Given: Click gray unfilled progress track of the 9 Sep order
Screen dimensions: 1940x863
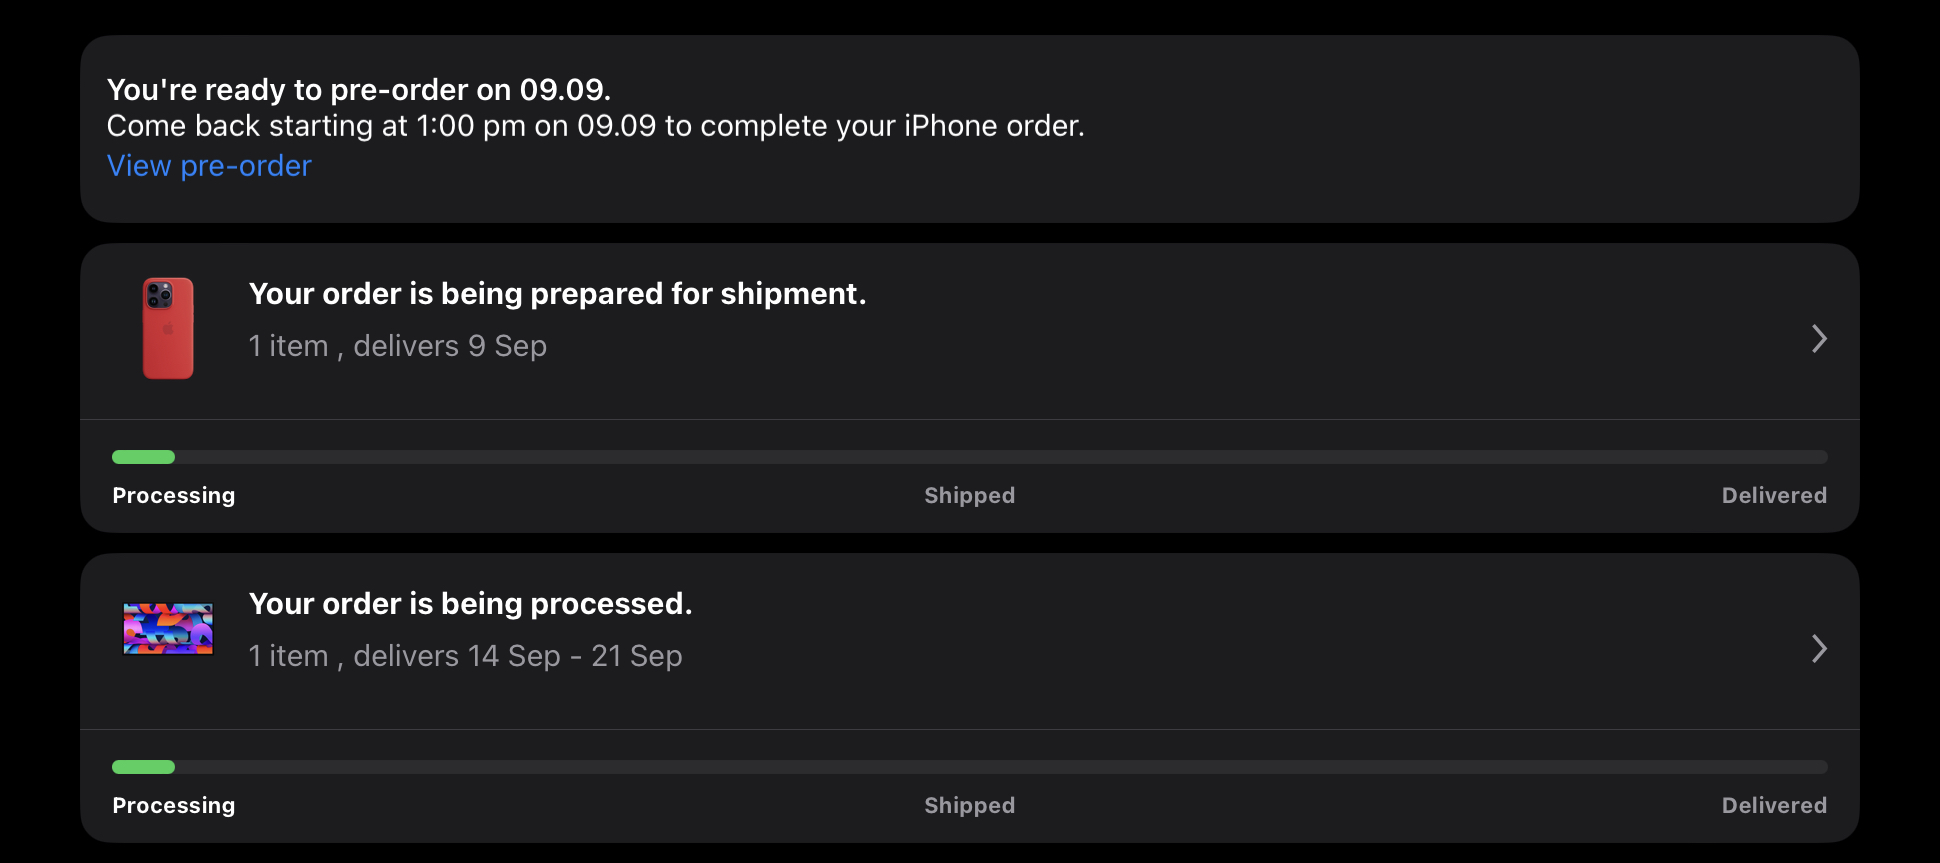Looking at the screenshot, I should pyautogui.click(x=1000, y=457).
